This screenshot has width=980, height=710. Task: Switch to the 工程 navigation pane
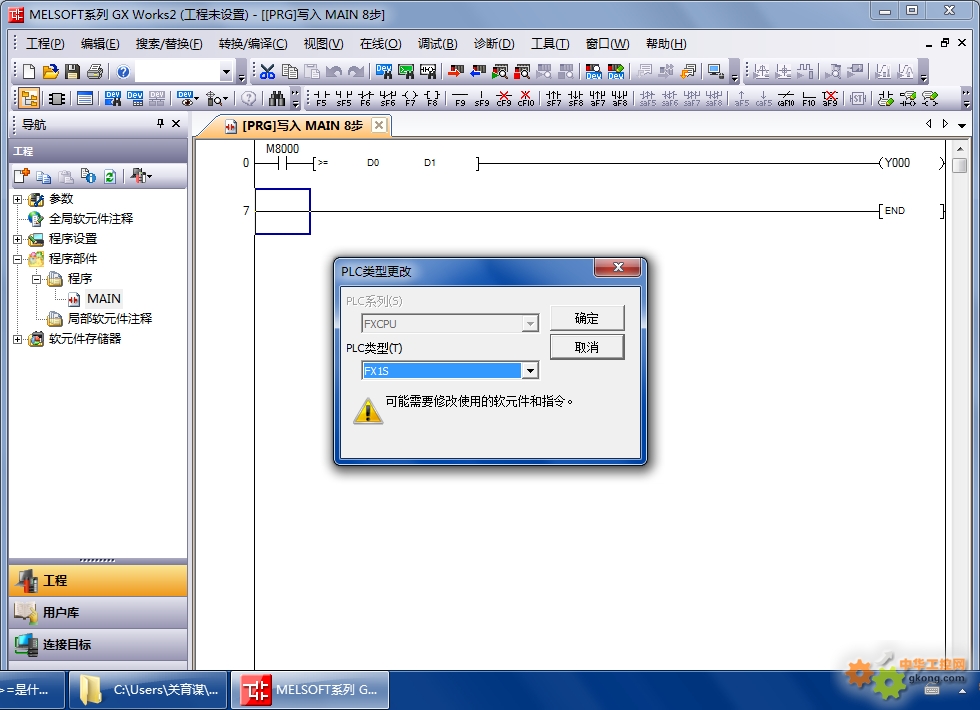[98, 581]
